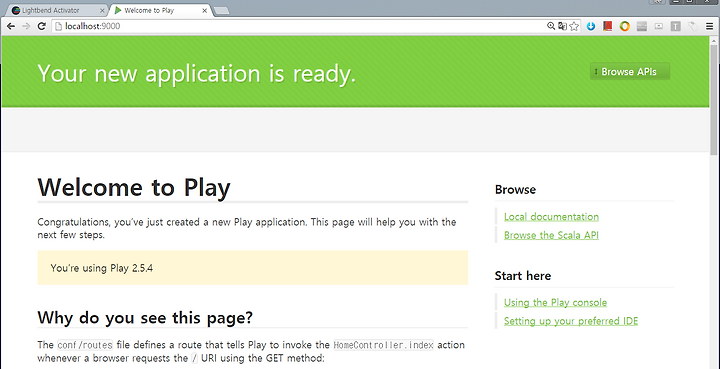Click the Browse sidebar heading
The width and height of the screenshot is (720, 369).
515,190
